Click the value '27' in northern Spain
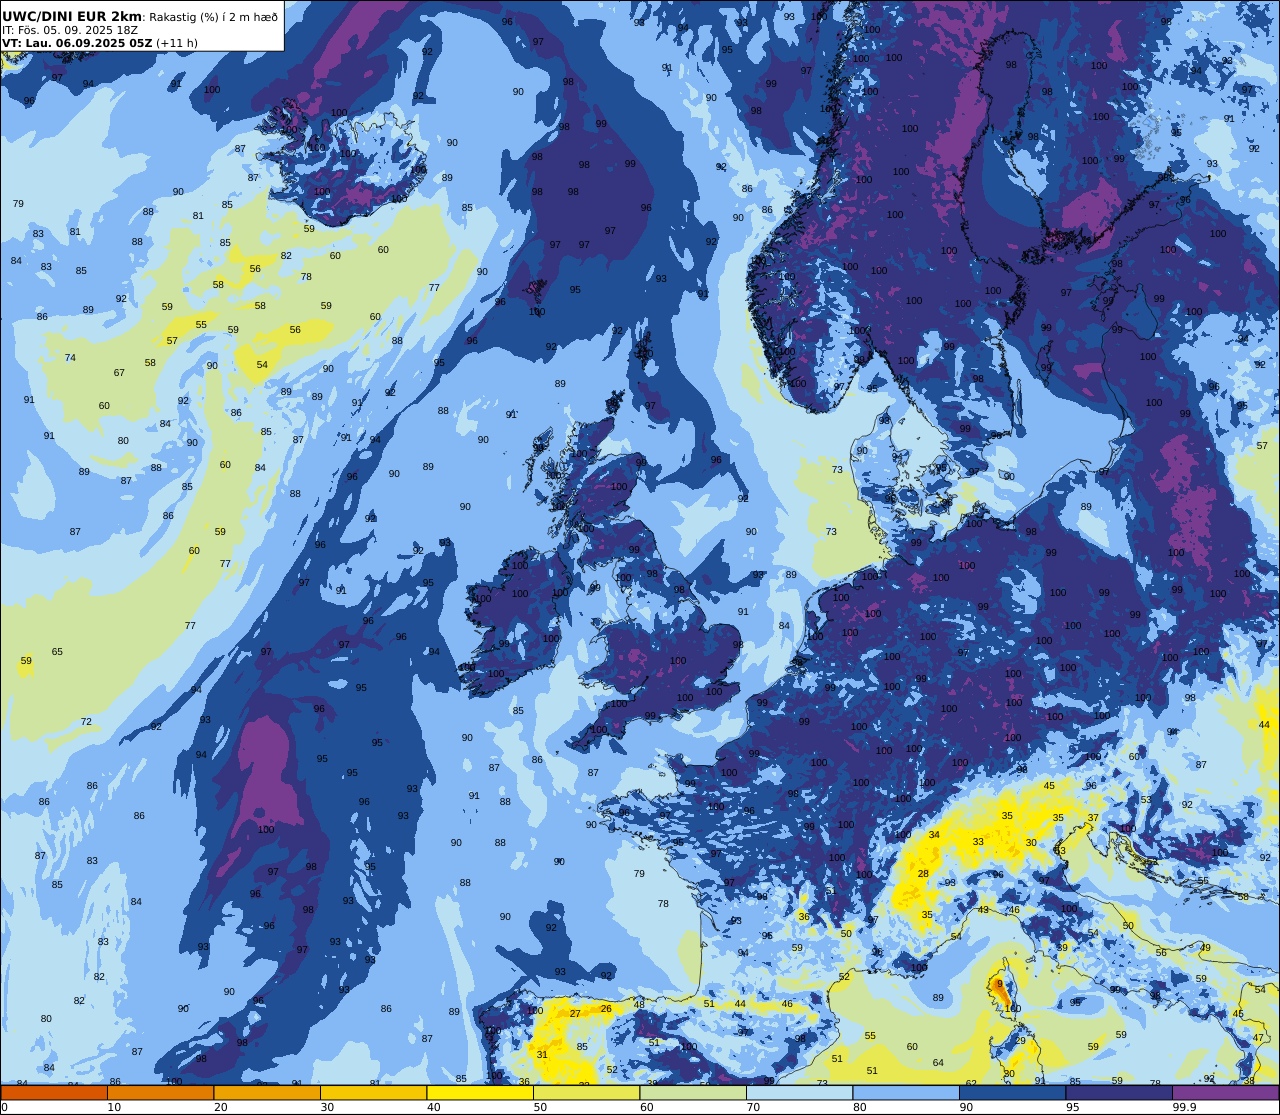The height and width of the screenshot is (1115, 1280). tap(575, 1014)
